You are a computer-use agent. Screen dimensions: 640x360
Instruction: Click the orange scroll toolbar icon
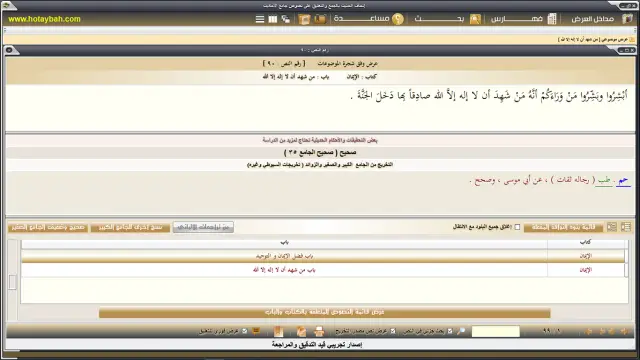pos(304,19)
